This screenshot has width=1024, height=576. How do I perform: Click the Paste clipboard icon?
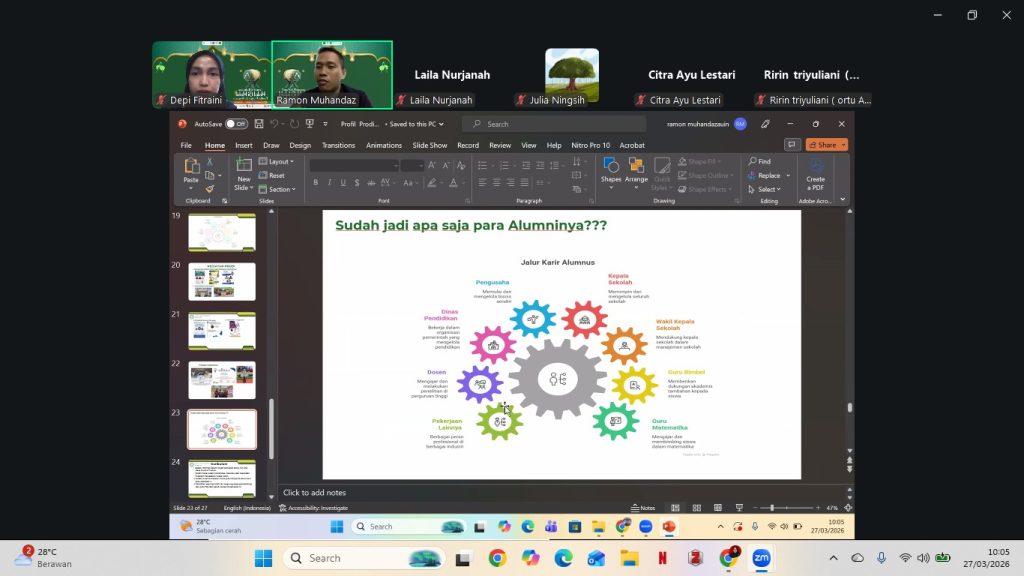click(x=191, y=171)
